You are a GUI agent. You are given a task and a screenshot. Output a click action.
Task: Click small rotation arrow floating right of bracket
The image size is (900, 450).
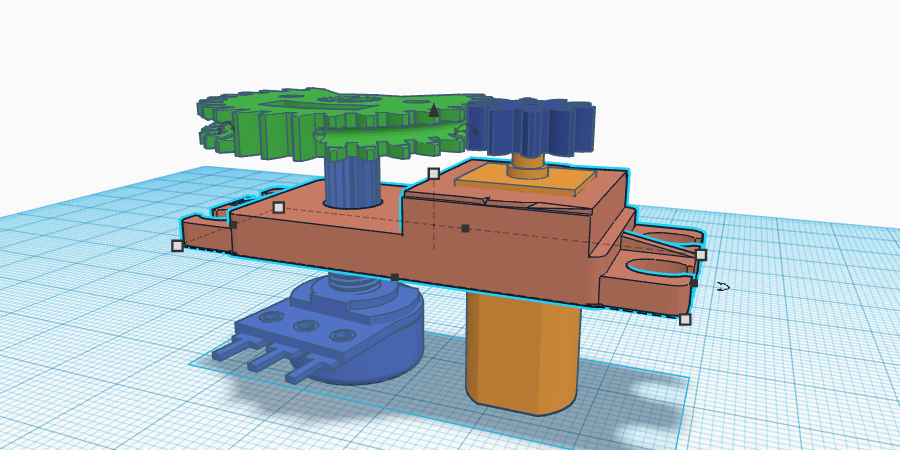(x=723, y=286)
